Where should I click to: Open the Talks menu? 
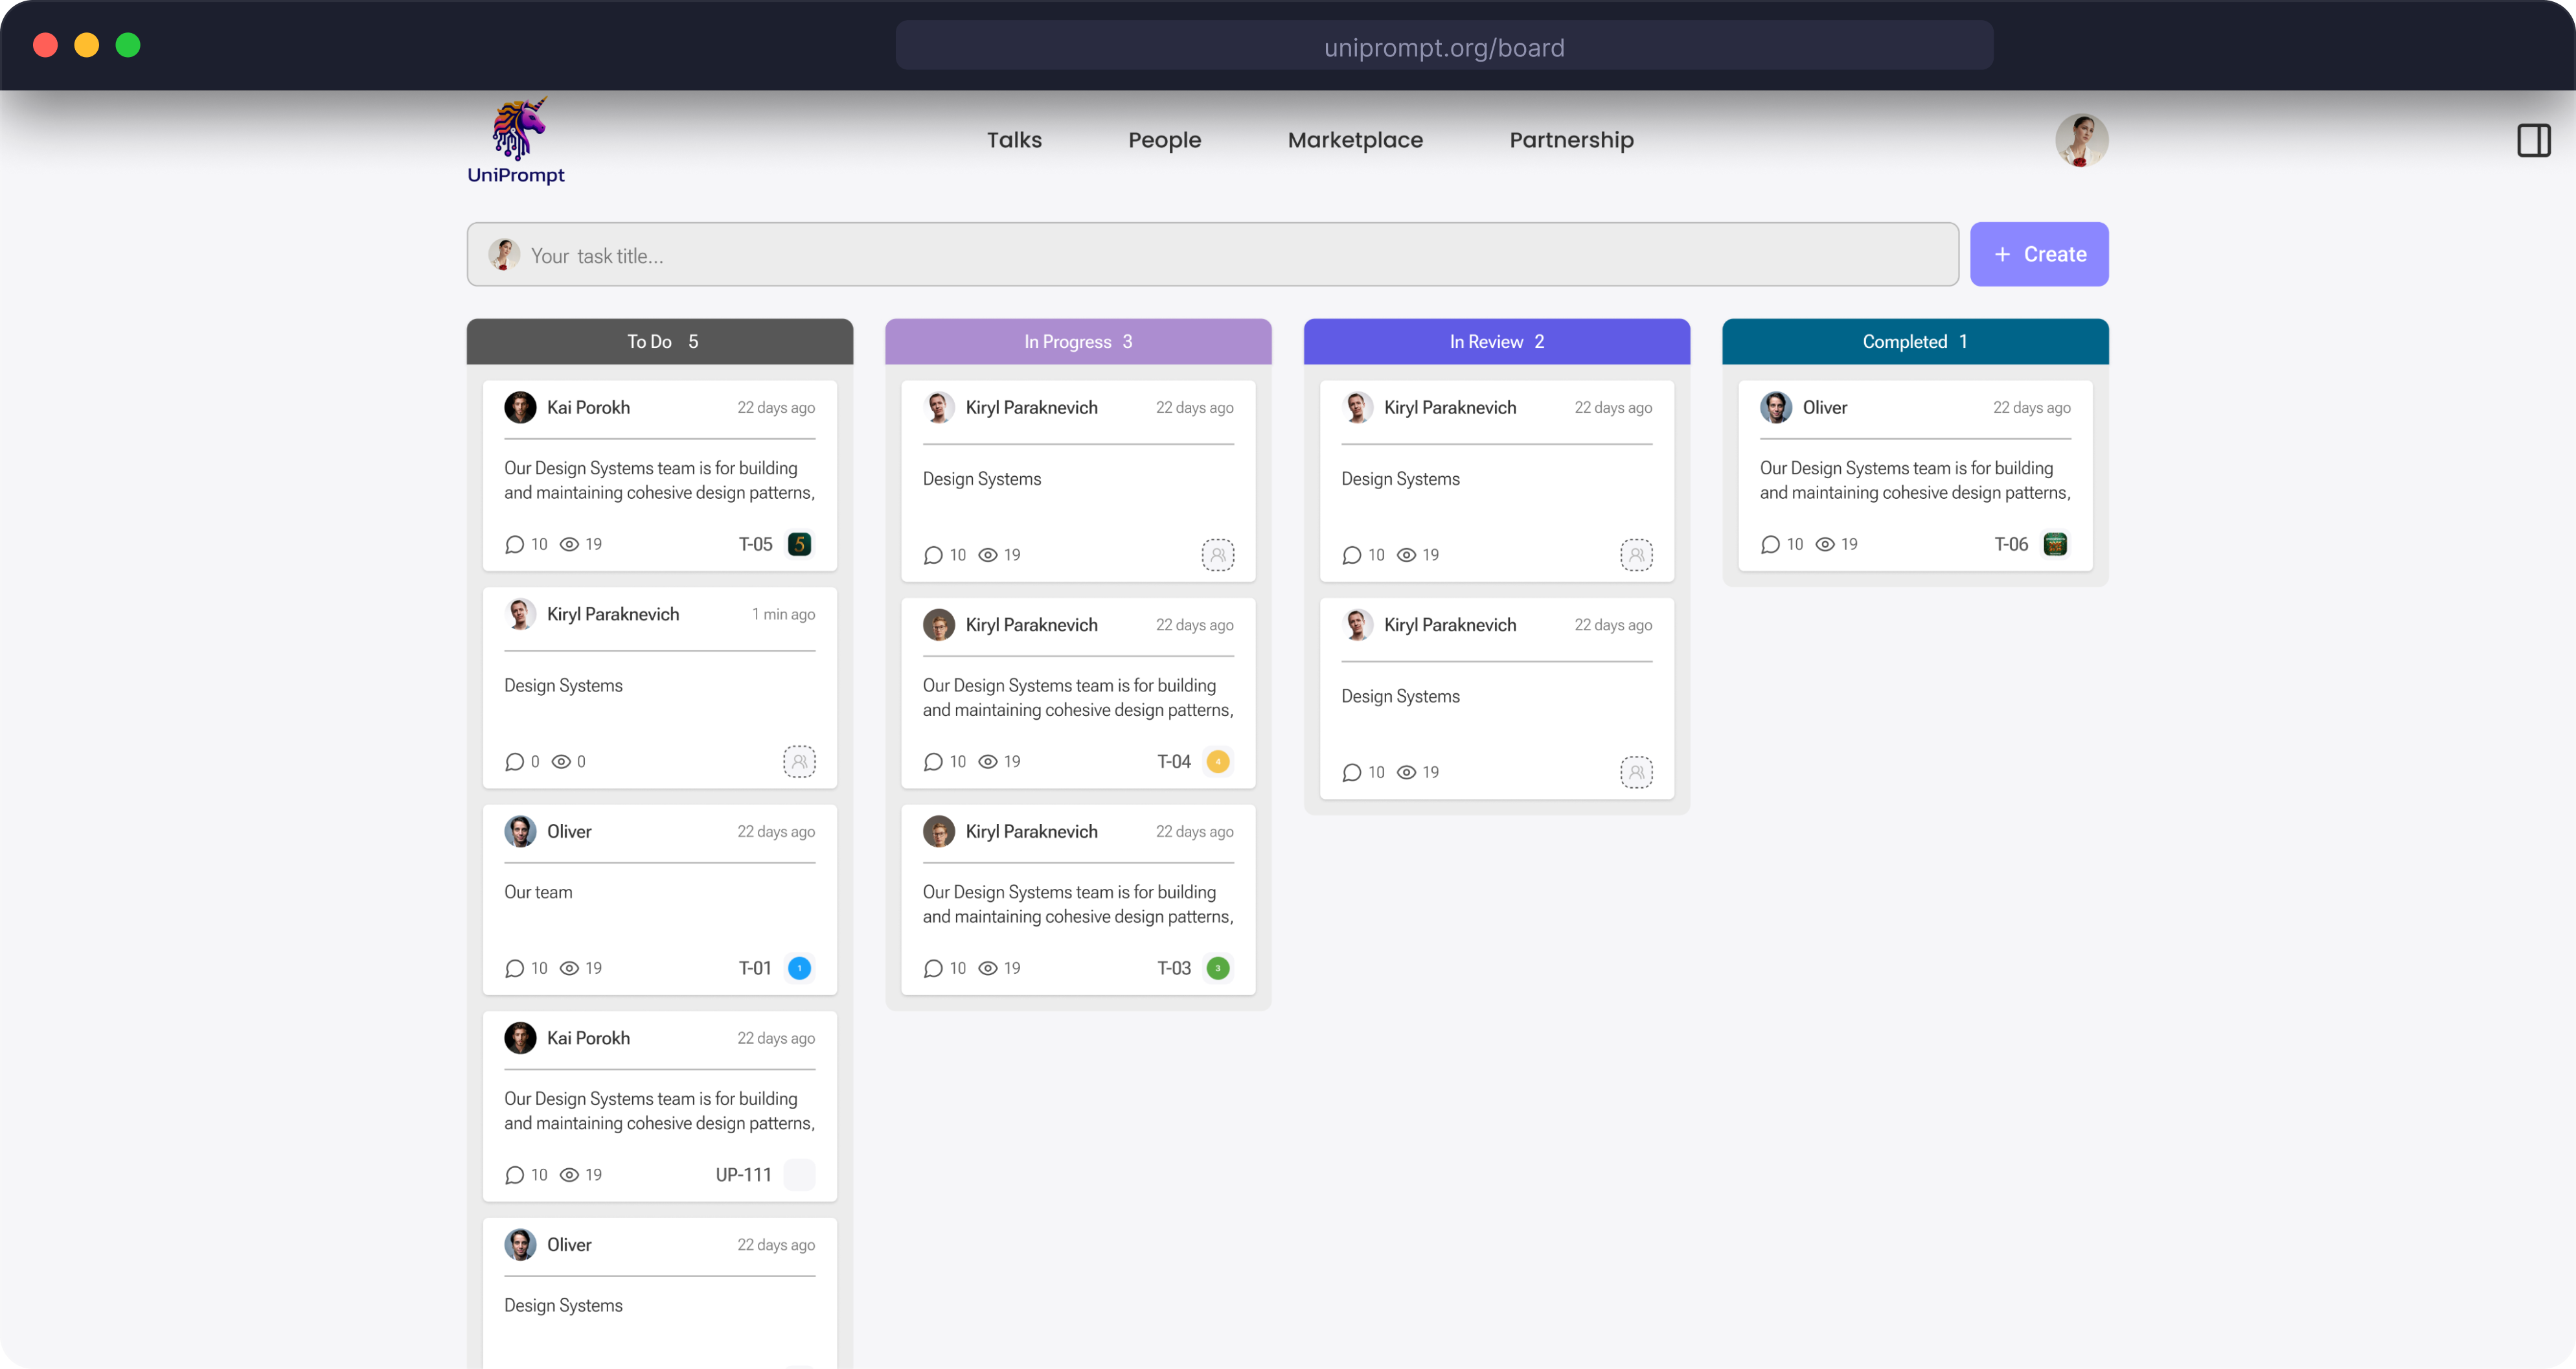click(1014, 140)
